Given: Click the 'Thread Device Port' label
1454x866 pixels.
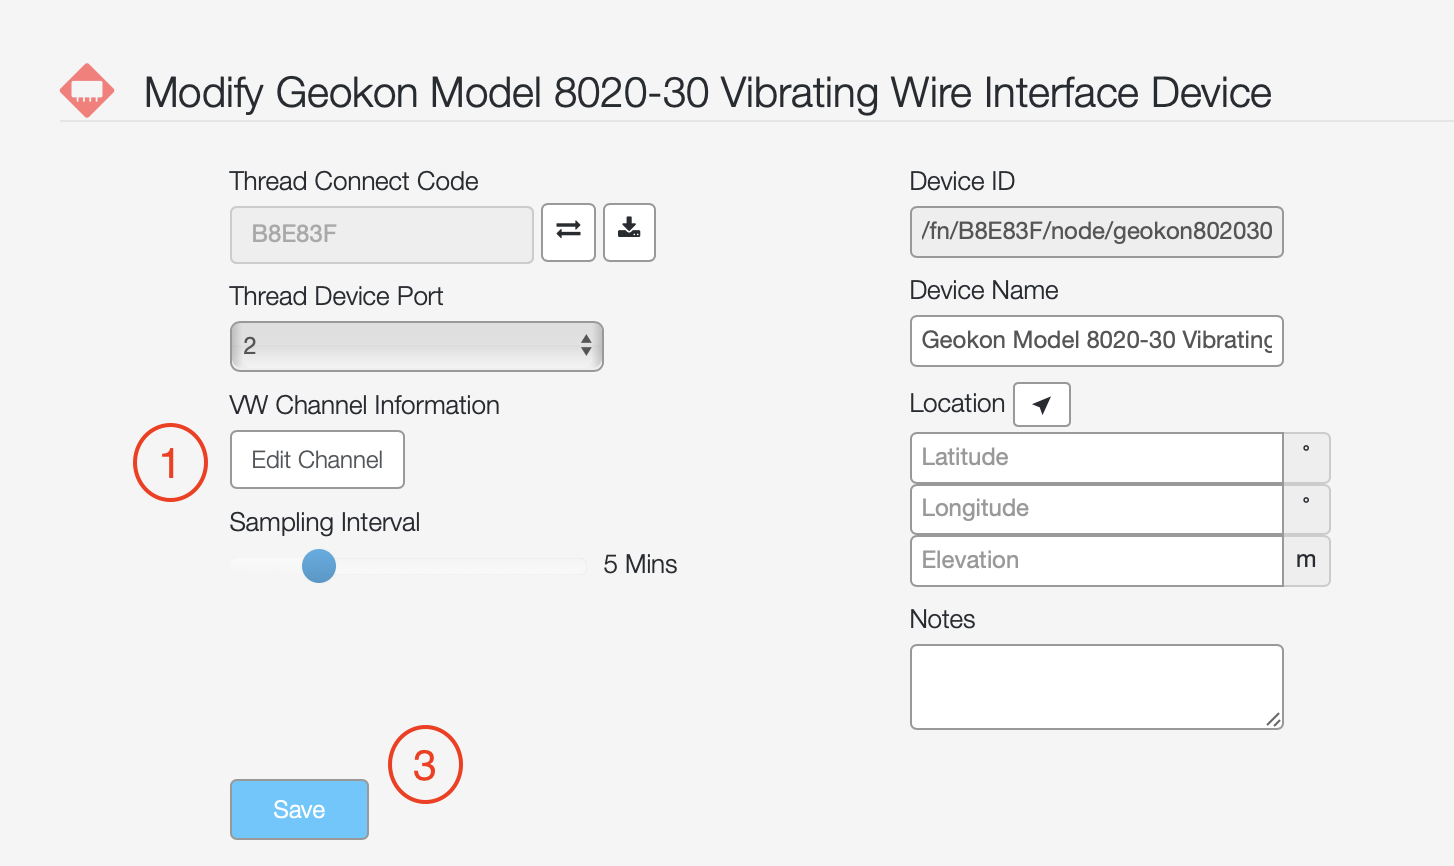Looking at the screenshot, I should click(x=336, y=297).
